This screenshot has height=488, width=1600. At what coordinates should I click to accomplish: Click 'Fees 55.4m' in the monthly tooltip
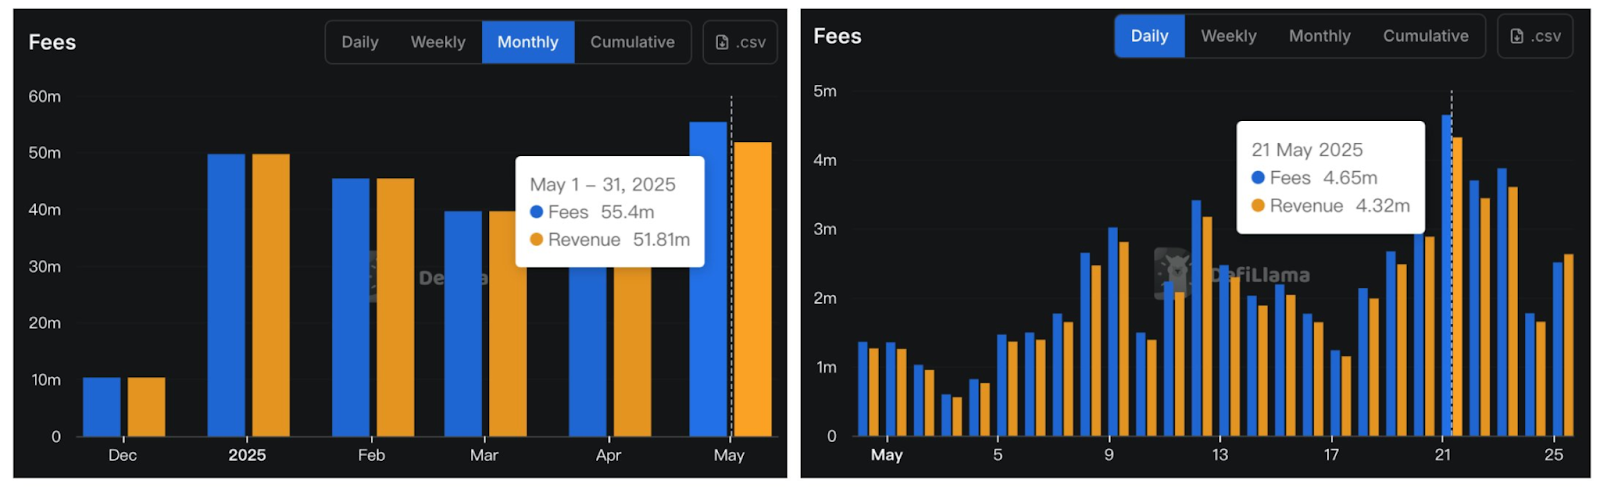pyautogui.click(x=592, y=212)
